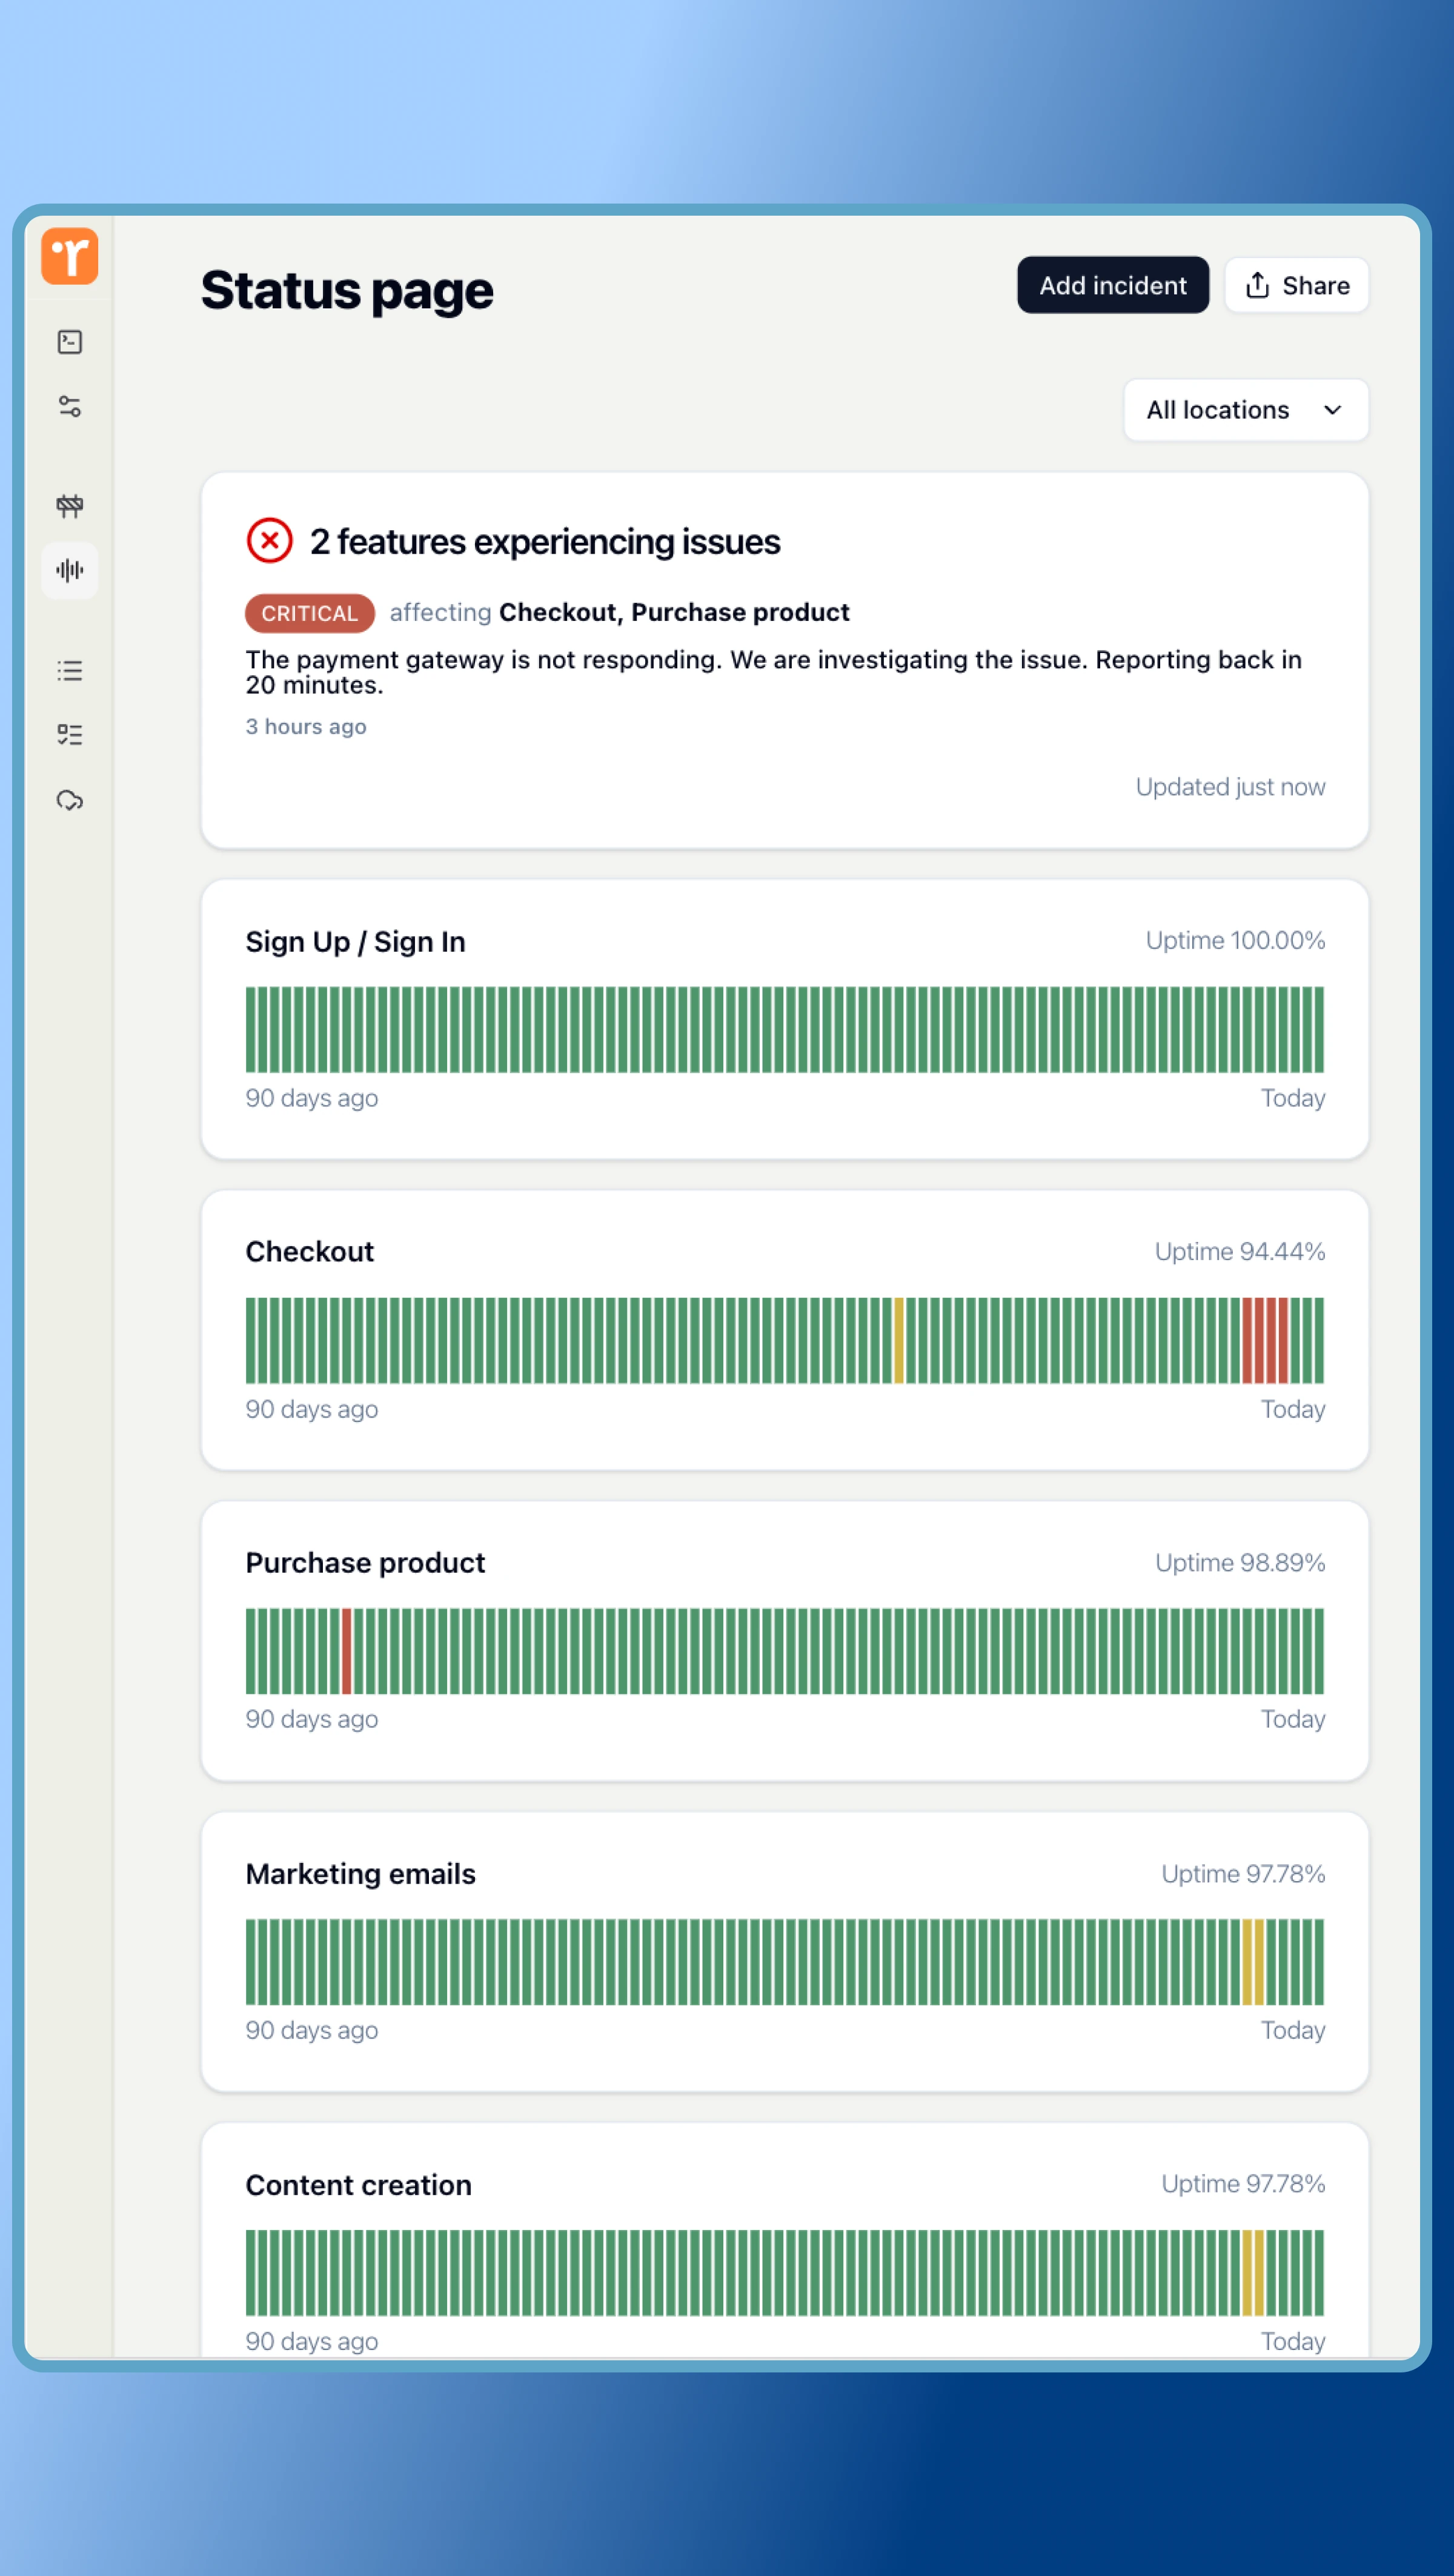
Task: Click the All locations chevron arrow
Action: 1332,410
